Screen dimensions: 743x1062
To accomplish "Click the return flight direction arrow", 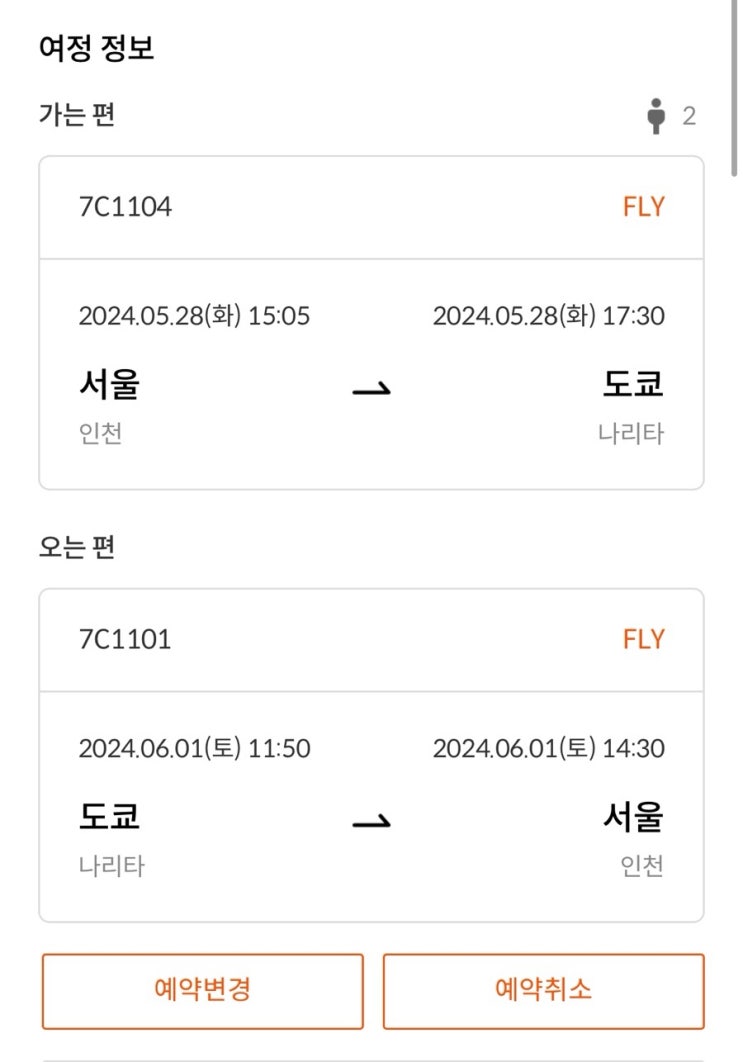I will pyautogui.click(x=371, y=821).
